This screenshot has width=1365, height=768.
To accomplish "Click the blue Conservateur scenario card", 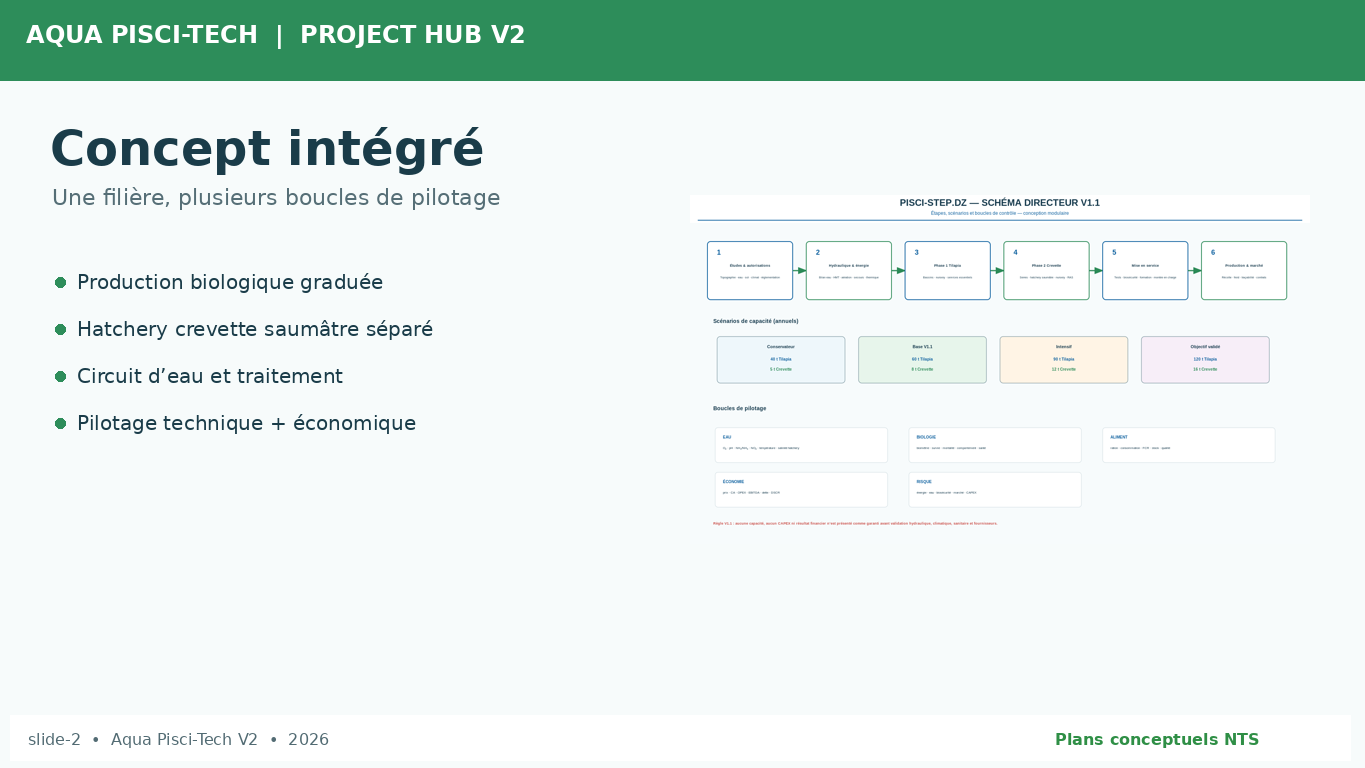I will point(781,360).
